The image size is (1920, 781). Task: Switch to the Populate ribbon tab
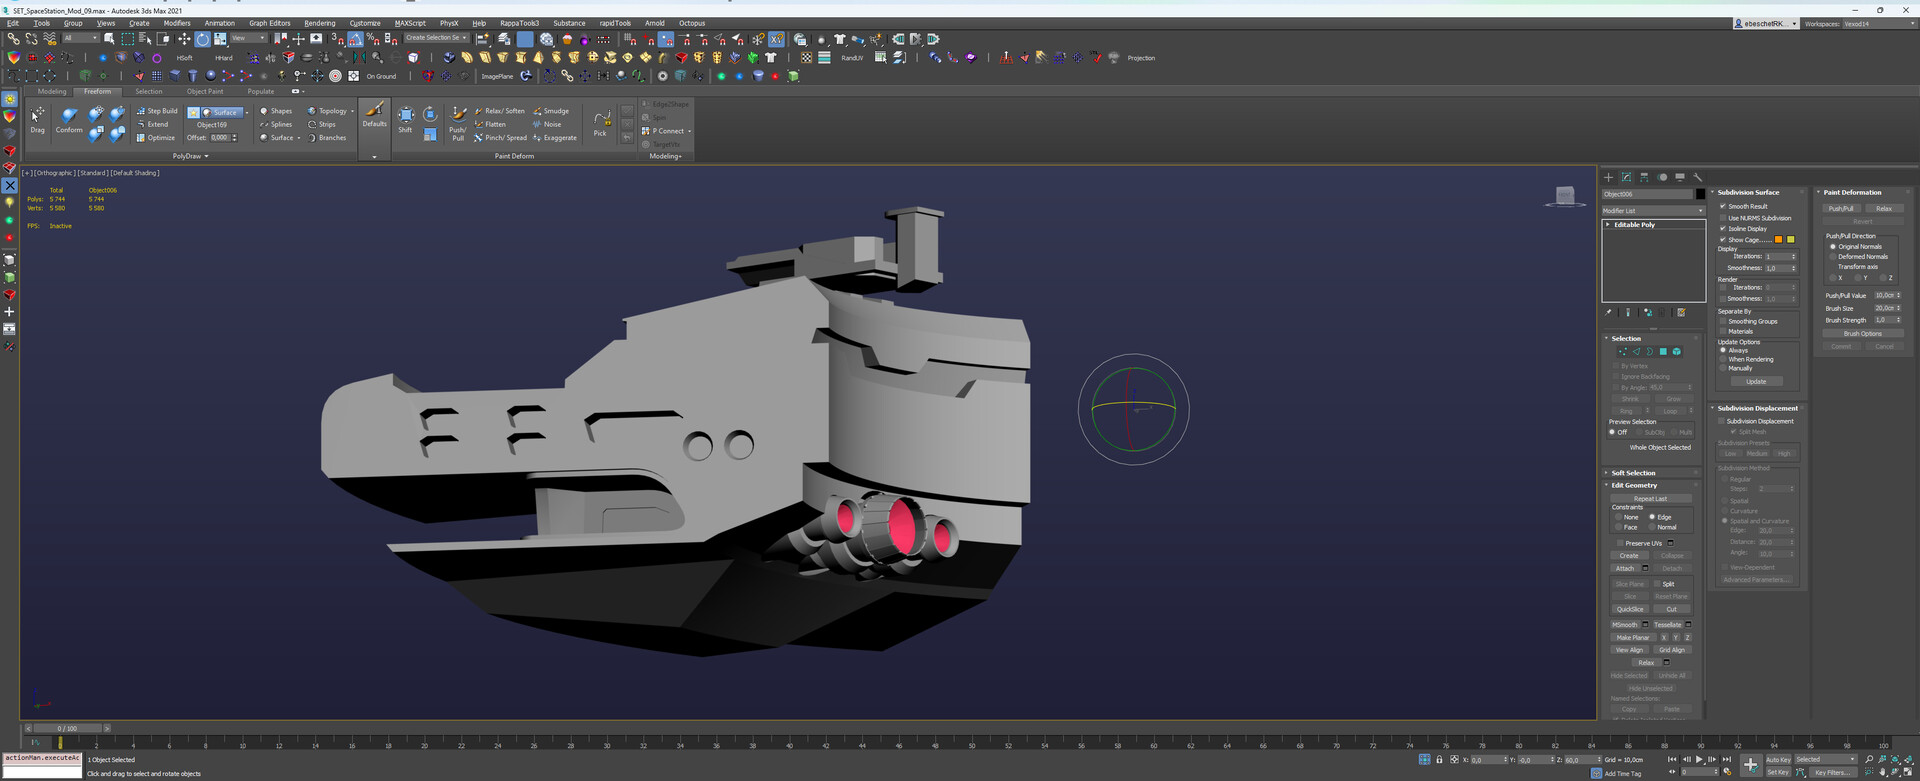tap(261, 91)
